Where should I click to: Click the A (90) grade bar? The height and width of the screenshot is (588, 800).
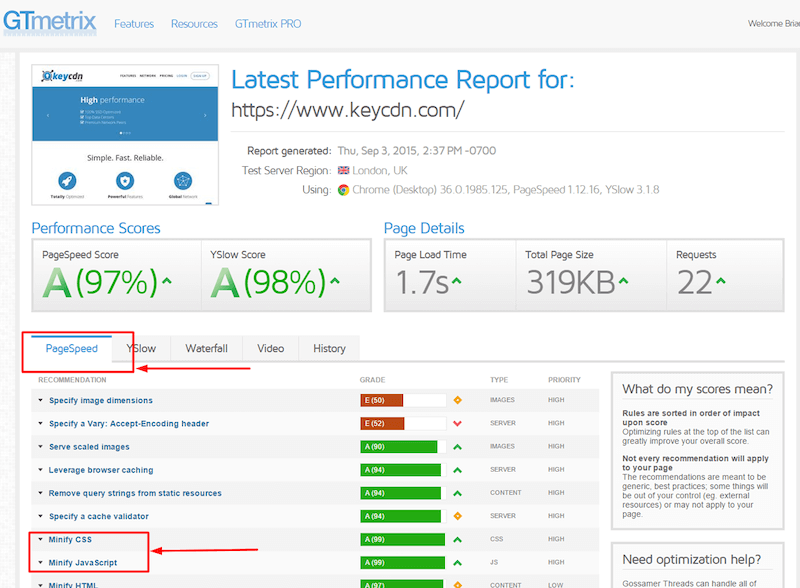tap(403, 447)
